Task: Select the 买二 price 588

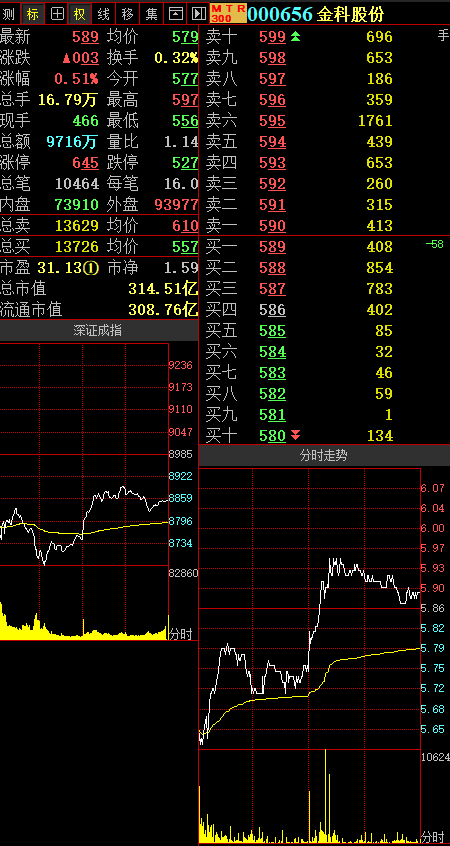Action: pos(272,268)
